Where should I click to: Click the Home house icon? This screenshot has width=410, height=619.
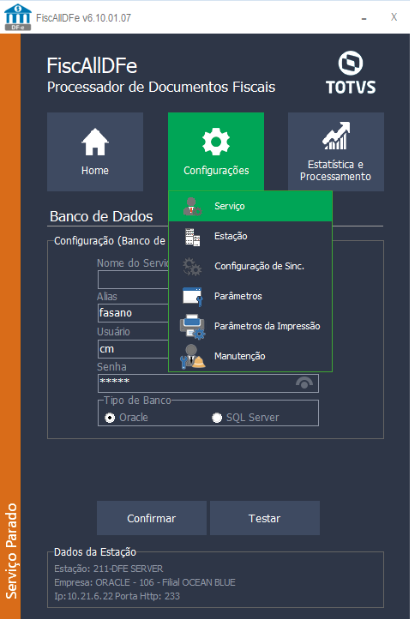[95, 142]
